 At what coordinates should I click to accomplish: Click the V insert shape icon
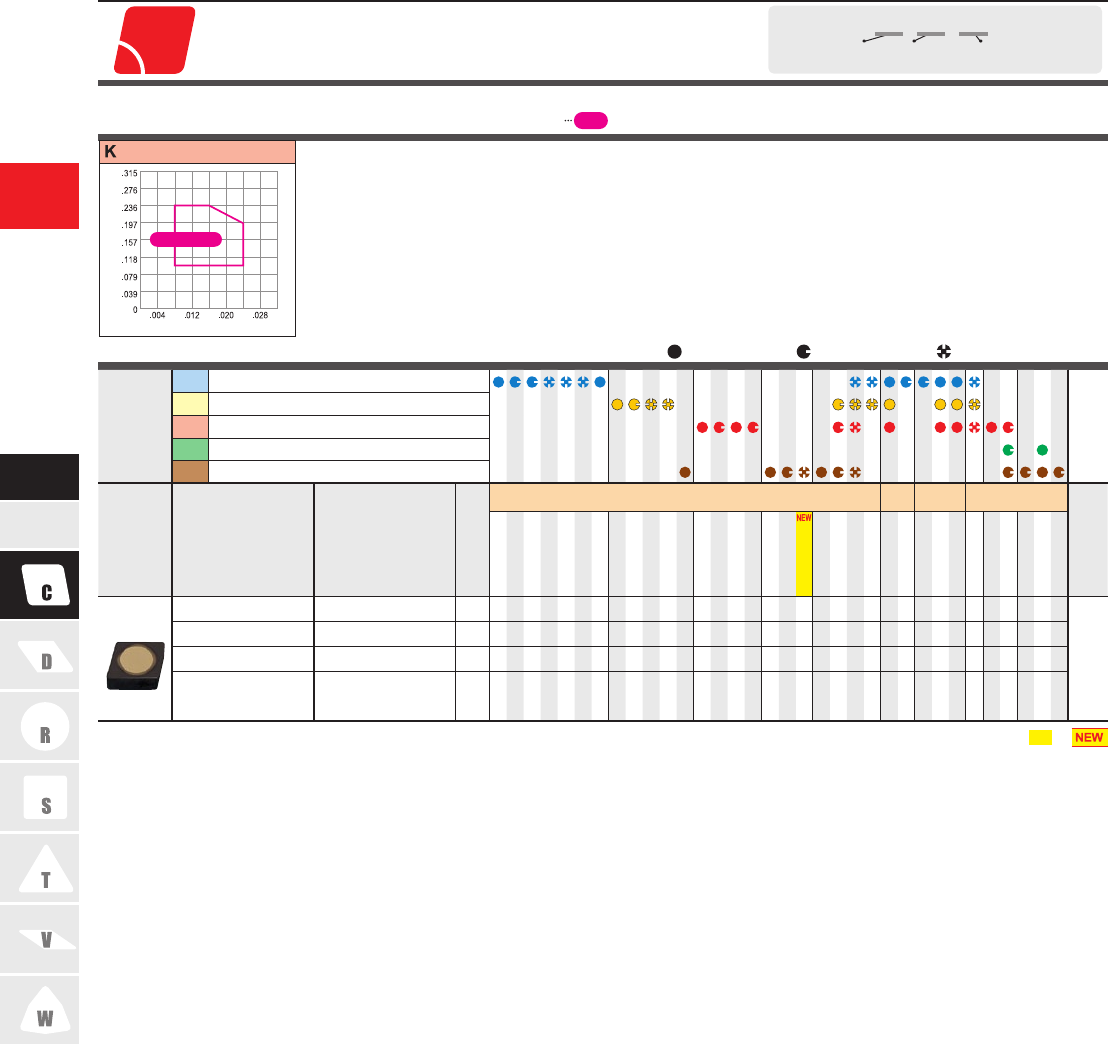45,940
